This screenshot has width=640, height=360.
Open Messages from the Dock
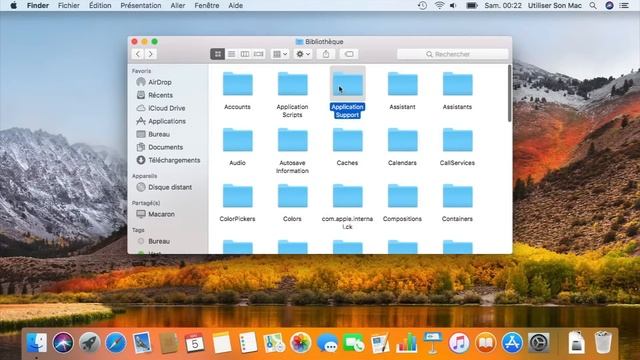(327, 342)
